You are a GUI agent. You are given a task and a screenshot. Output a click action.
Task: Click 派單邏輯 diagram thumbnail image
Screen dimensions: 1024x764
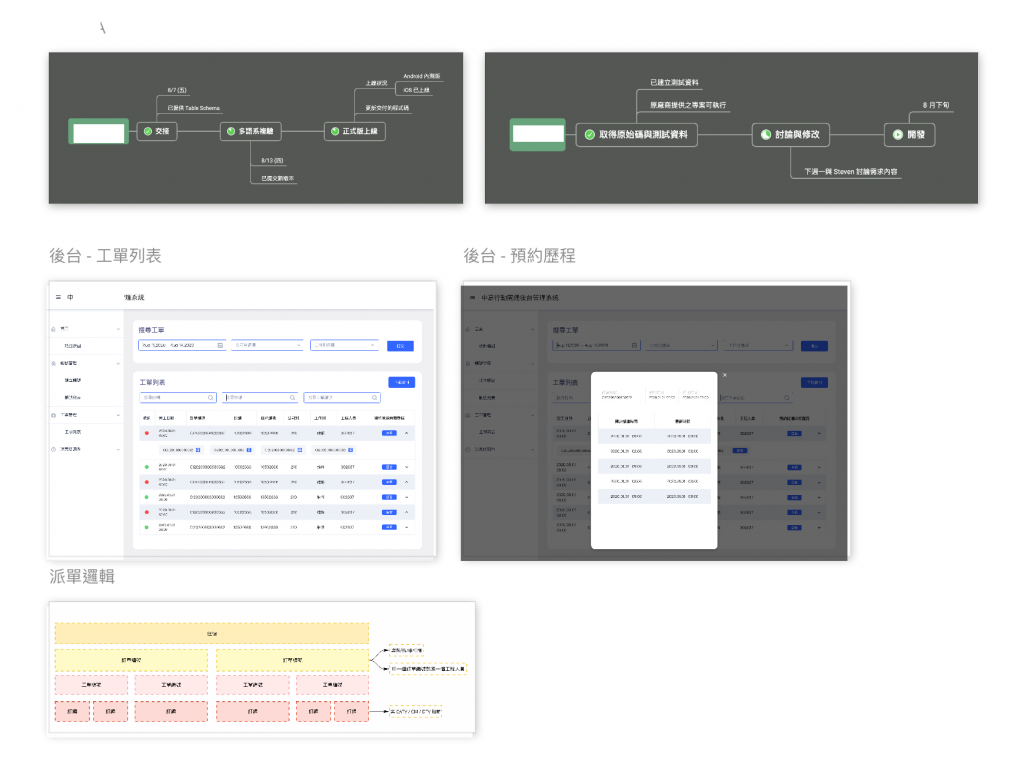[x=262, y=669]
